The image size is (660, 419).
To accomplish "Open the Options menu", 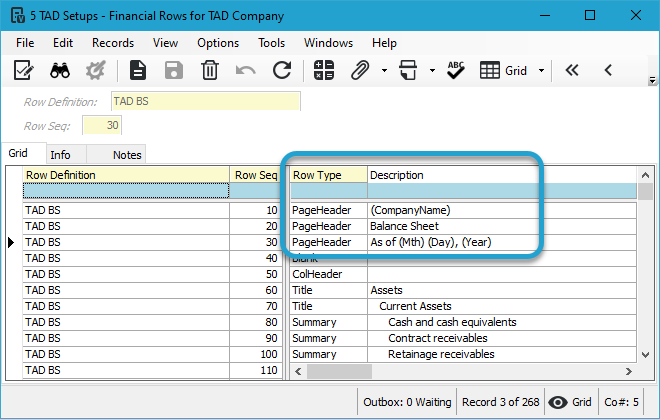I will pos(218,43).
